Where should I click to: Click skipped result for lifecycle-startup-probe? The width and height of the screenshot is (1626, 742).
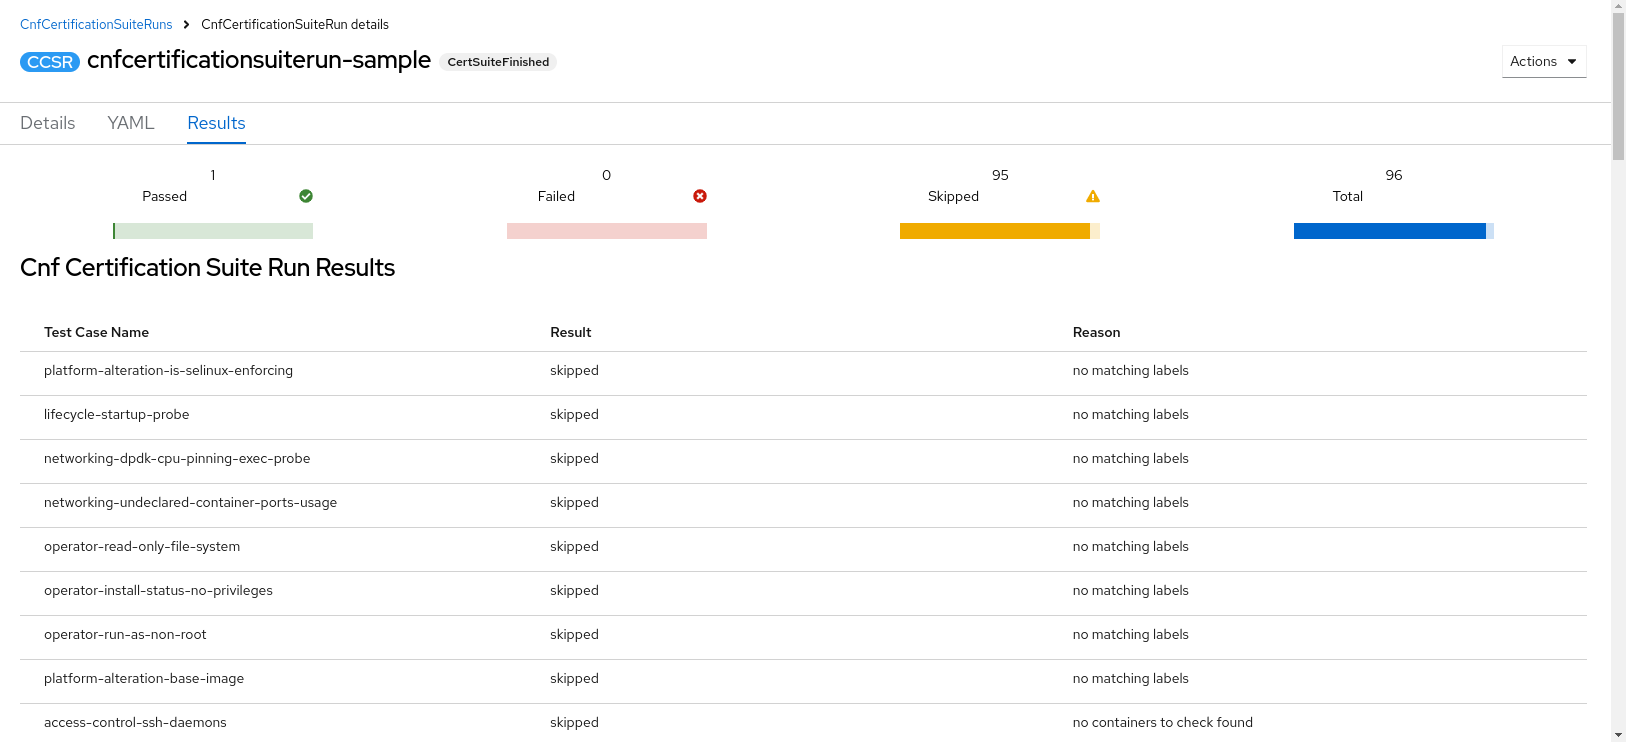(x=574, y=414)
